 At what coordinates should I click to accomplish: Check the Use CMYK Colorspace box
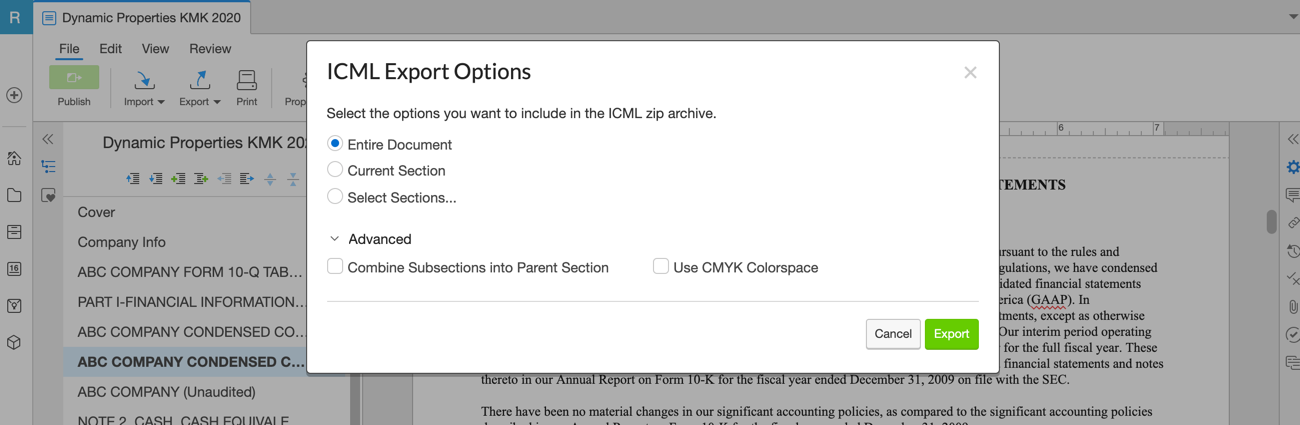click(661, 266)
